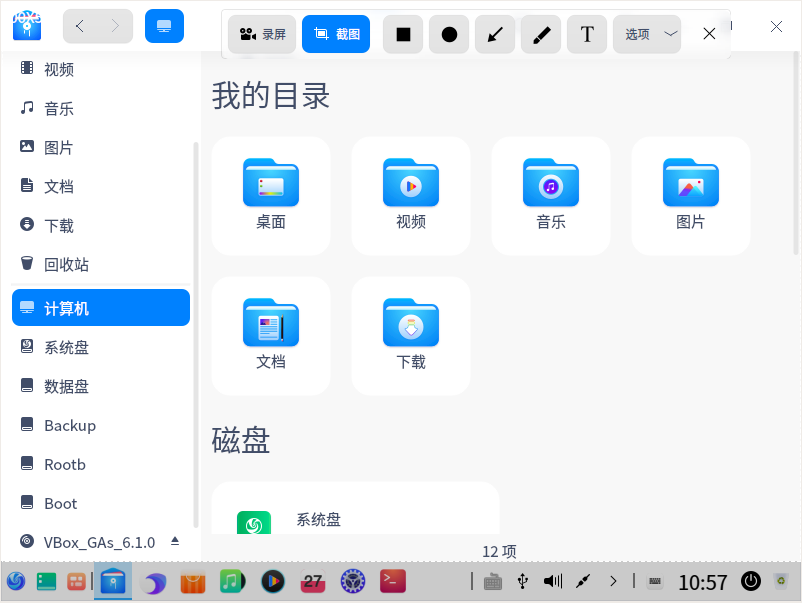Eject the VBox_GAs_6.1.0 disc

click(175, 541)
